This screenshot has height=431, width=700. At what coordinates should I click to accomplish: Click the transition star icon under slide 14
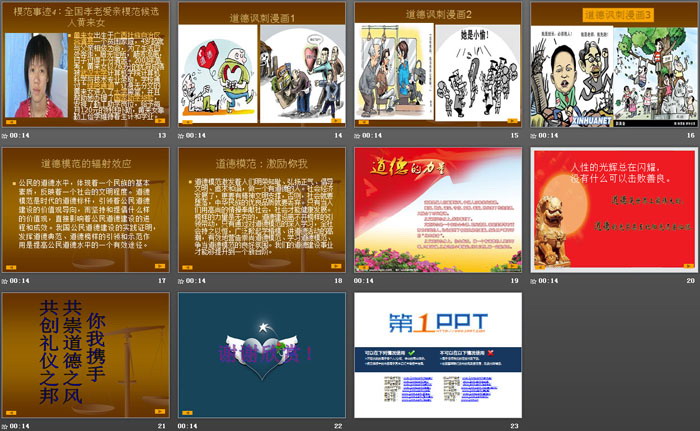point(181,135)
